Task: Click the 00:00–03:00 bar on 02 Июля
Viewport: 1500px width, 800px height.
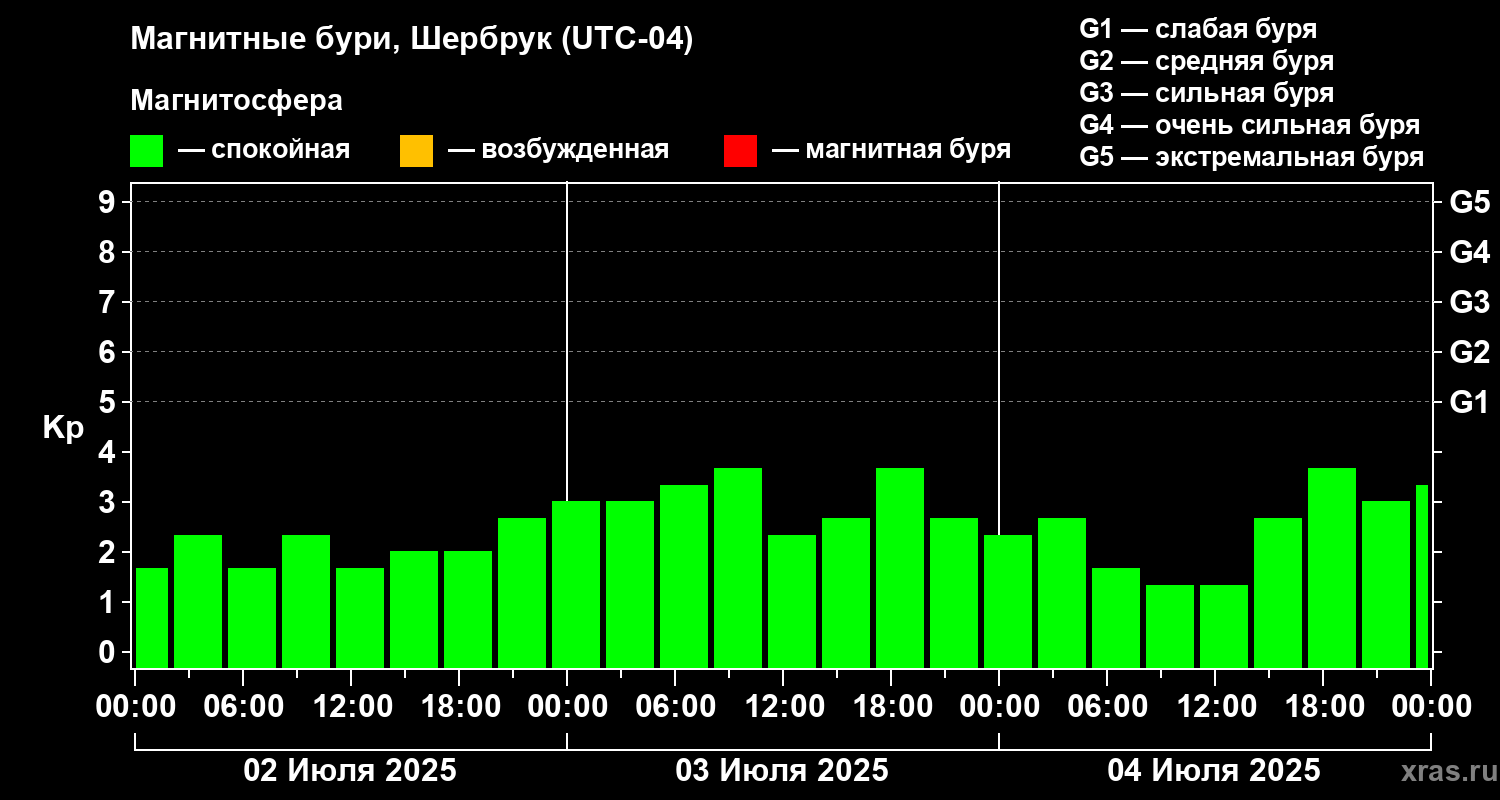Action: point(152,618)
